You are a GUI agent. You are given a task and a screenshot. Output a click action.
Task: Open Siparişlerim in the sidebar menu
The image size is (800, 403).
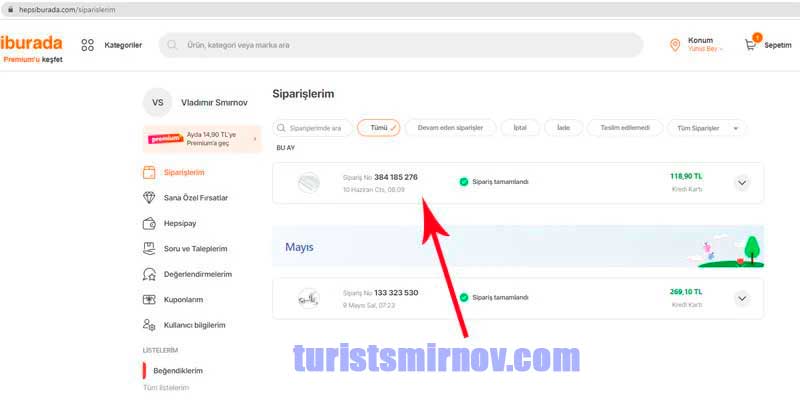pos(184,172)
